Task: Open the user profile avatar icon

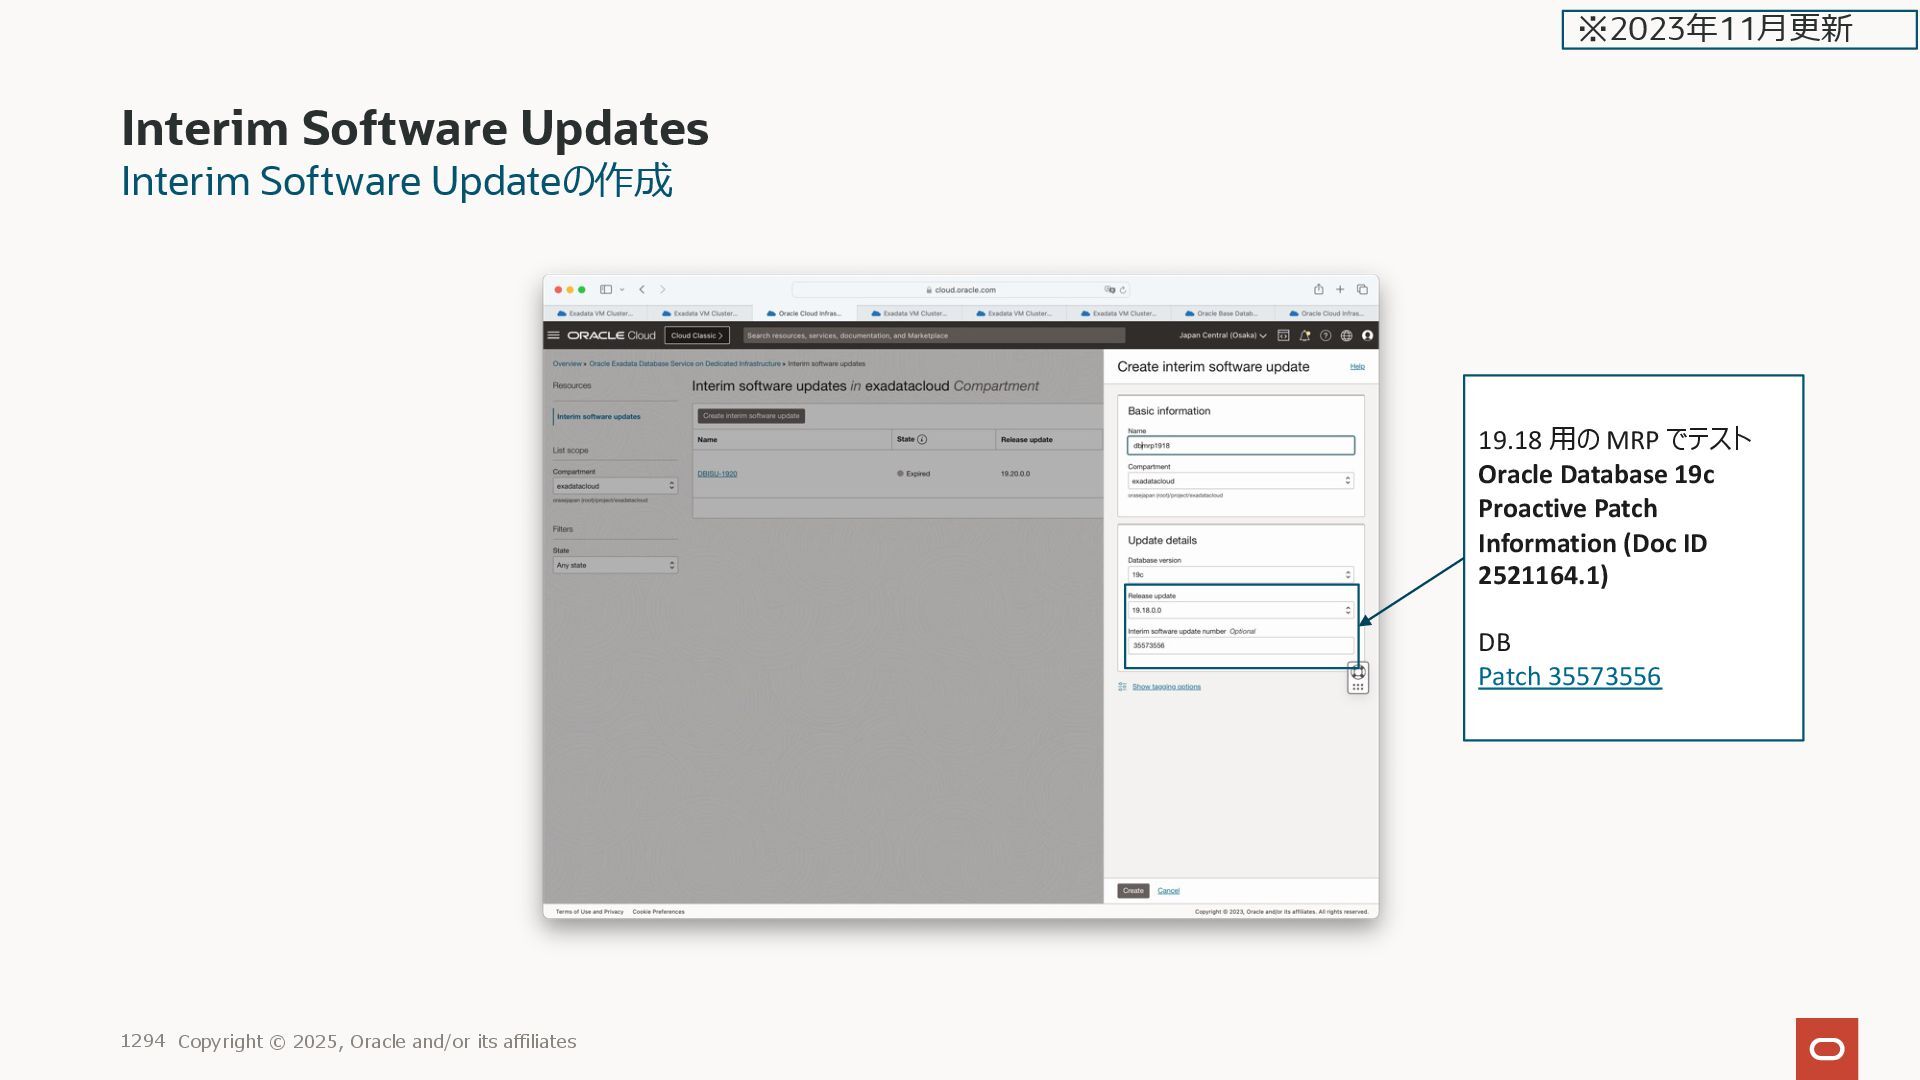Action: (x=1367, y=336)
